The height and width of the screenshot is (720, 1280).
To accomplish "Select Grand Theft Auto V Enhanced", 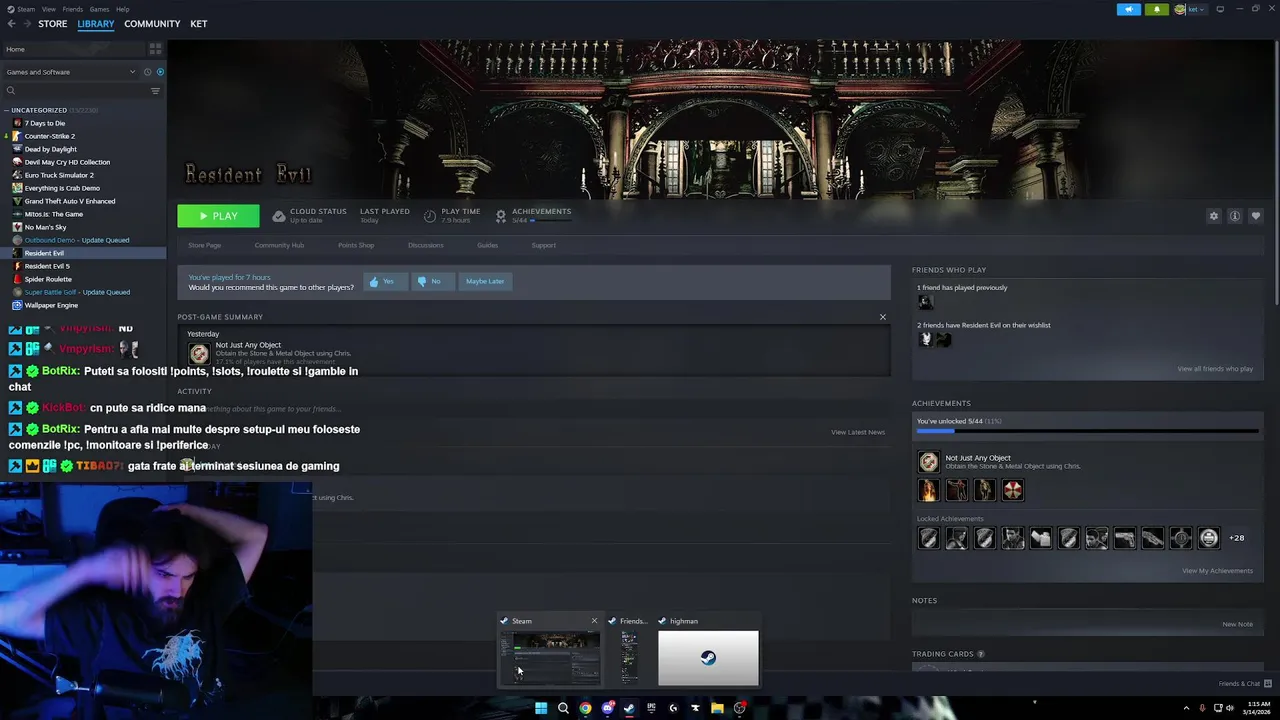I will [x=69, y=201].
